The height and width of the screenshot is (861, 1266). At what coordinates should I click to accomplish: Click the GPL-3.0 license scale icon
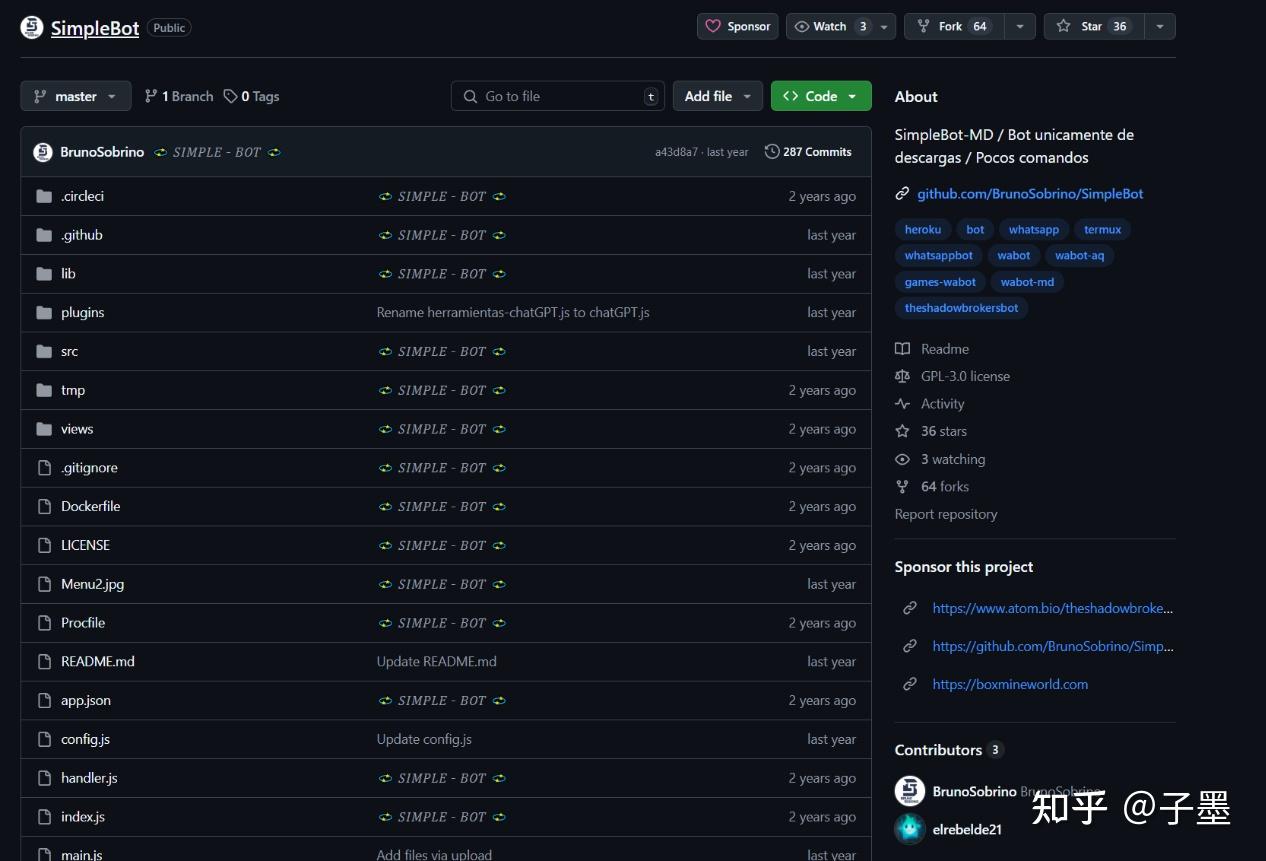point(902,376)
